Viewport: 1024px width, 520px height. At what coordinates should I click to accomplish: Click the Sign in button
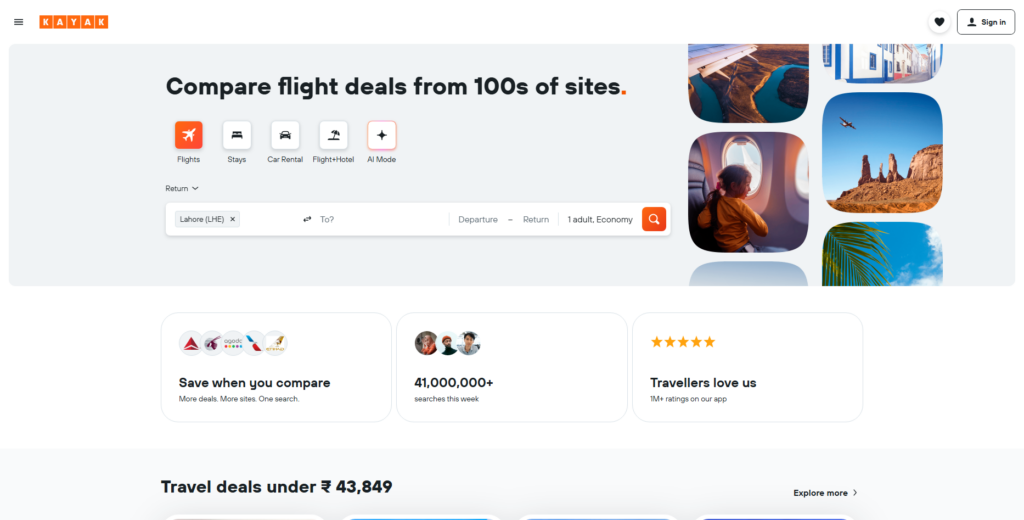tap(986, 22)
